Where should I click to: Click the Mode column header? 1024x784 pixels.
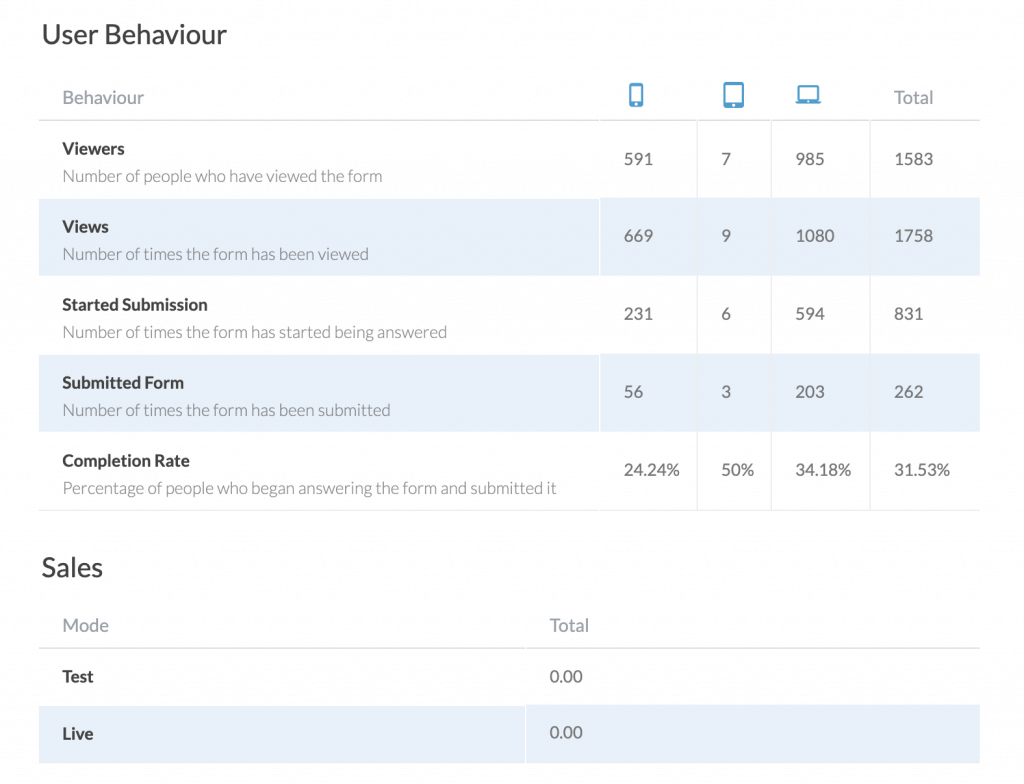(x=85, y=625)
